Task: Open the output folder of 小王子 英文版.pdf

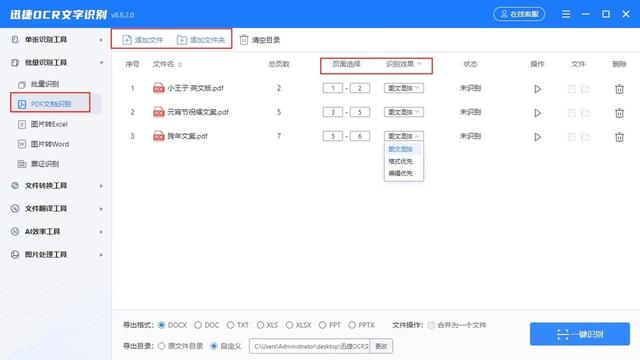Action: coord(585,89)
